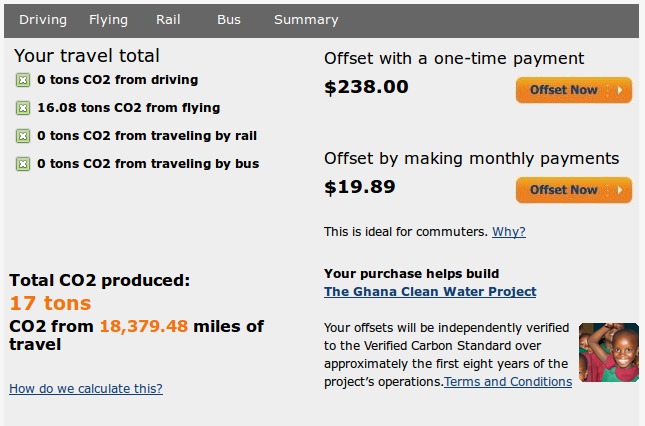Viewport: 645px width, 426px height.
Task: Go to the Bus tab
Action: coord(229,19)
